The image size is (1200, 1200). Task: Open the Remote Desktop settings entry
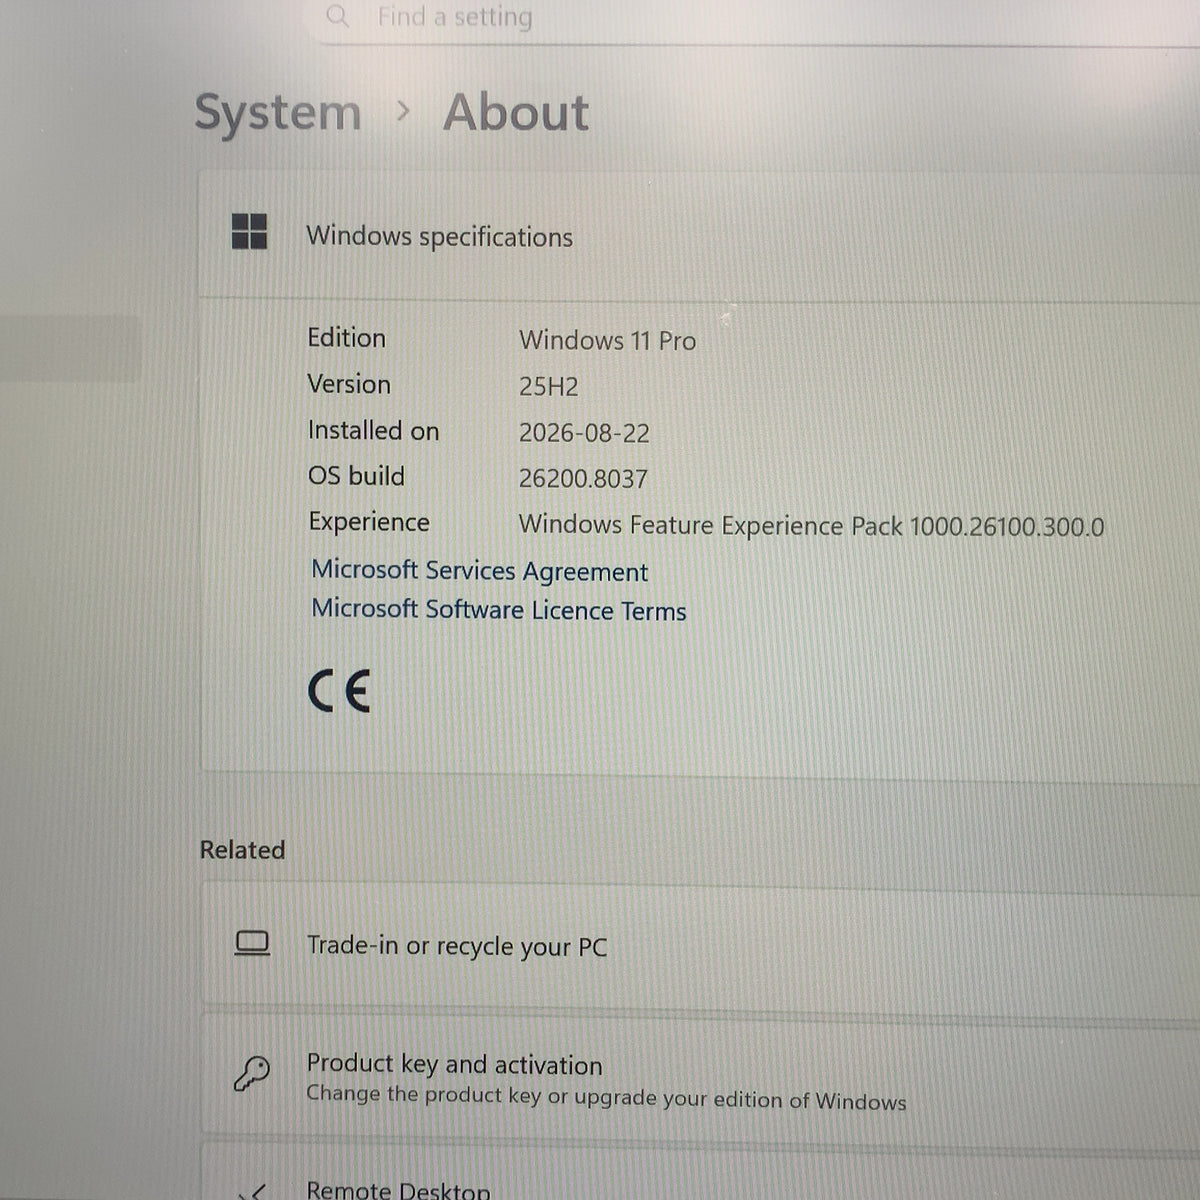tap(700, 1174)
